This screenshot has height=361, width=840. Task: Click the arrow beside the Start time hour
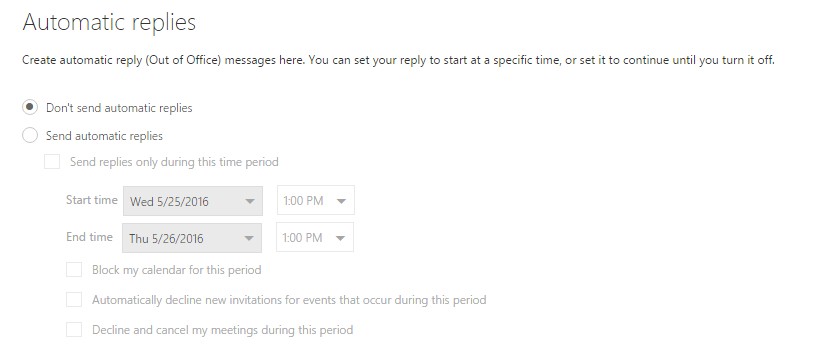click(x=341, y=201)
